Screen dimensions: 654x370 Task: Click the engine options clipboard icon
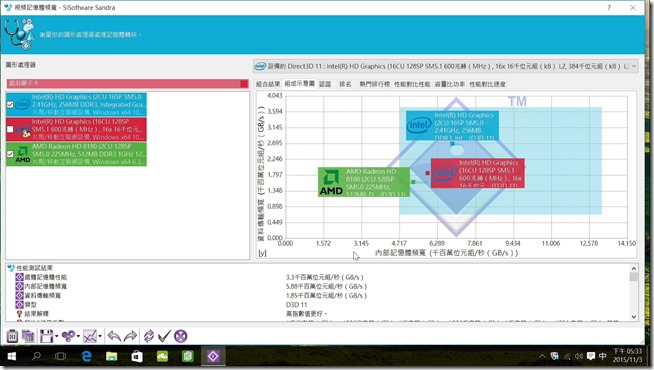click(12, 336)
